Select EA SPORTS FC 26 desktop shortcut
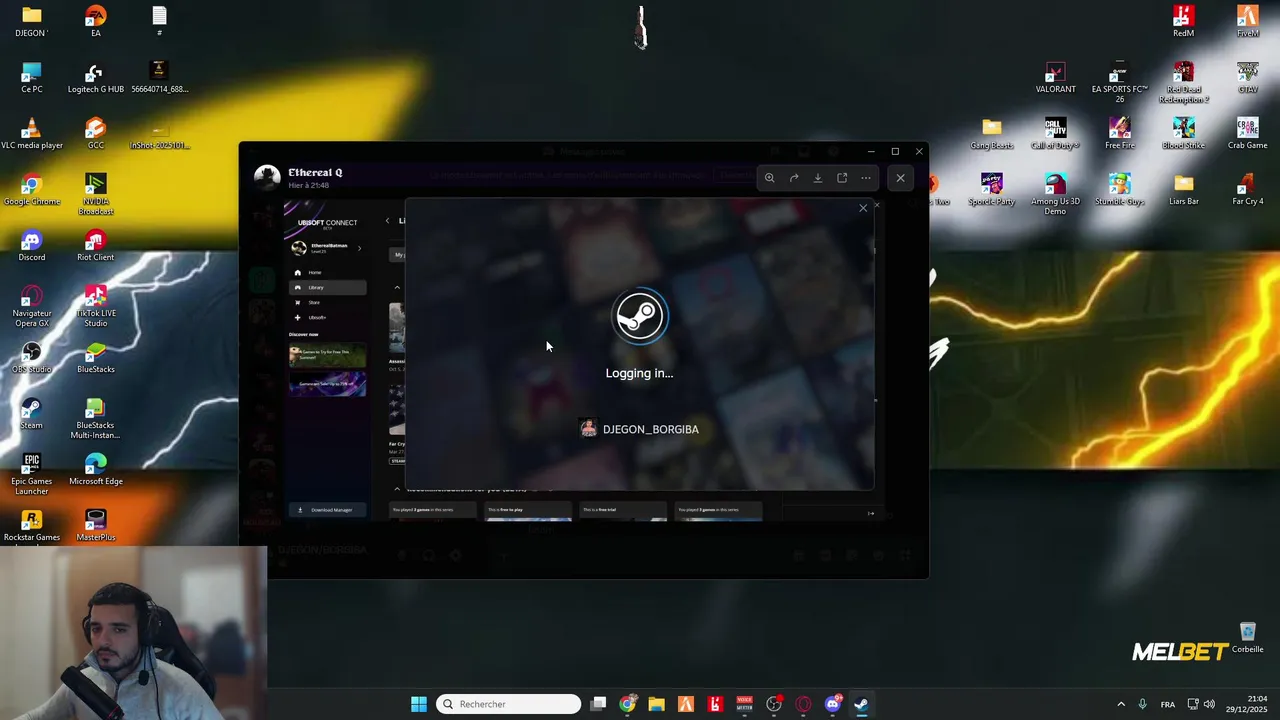1280x720 pixels. pos(1120,82)
